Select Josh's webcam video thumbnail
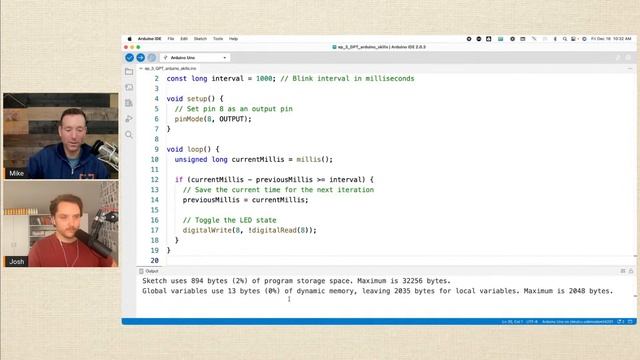Viewport: 640px width, 360px height. tap(61, 224)
